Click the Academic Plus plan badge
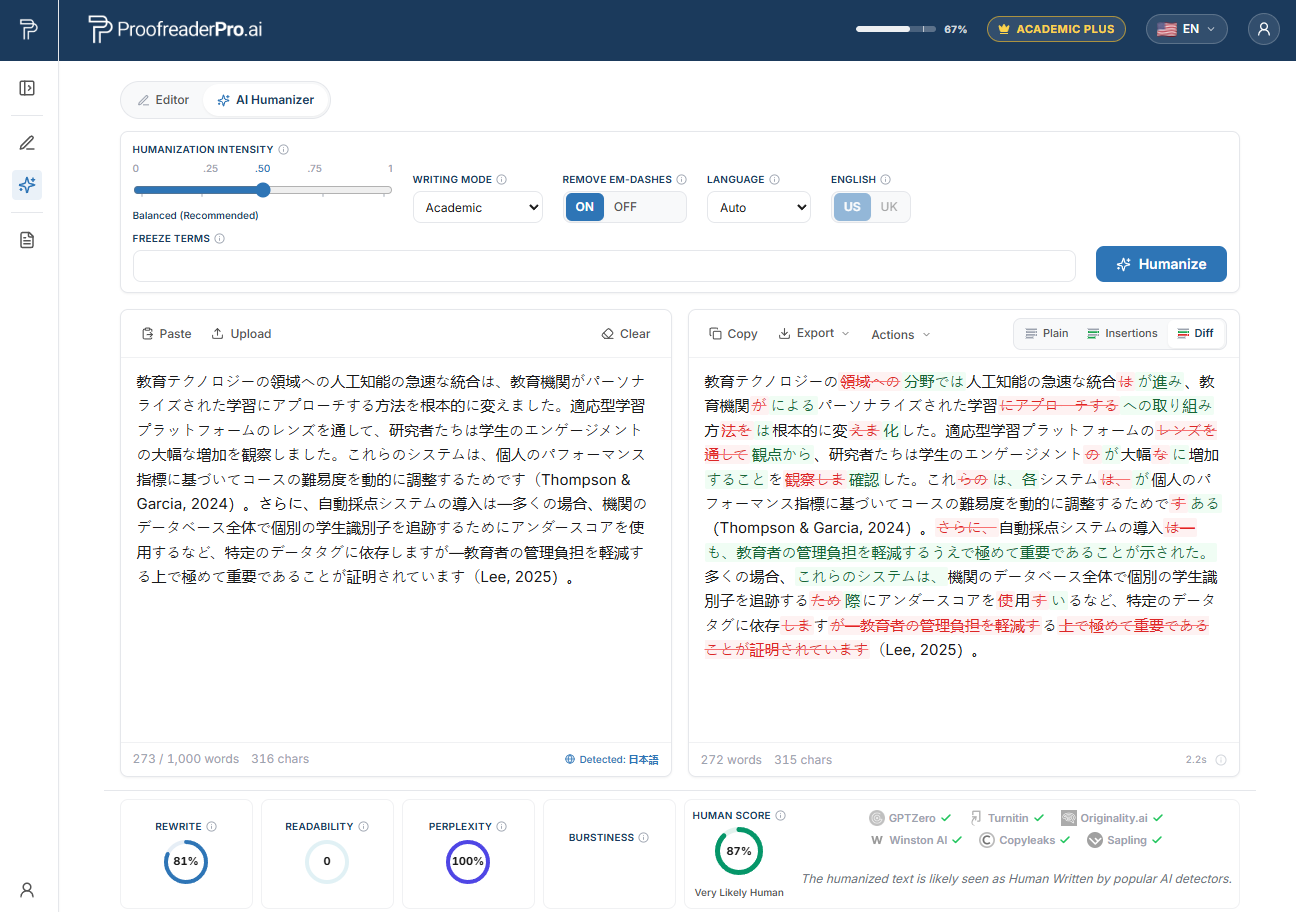The height and width of the screenshot is (912, 1296). point(1057,29)
